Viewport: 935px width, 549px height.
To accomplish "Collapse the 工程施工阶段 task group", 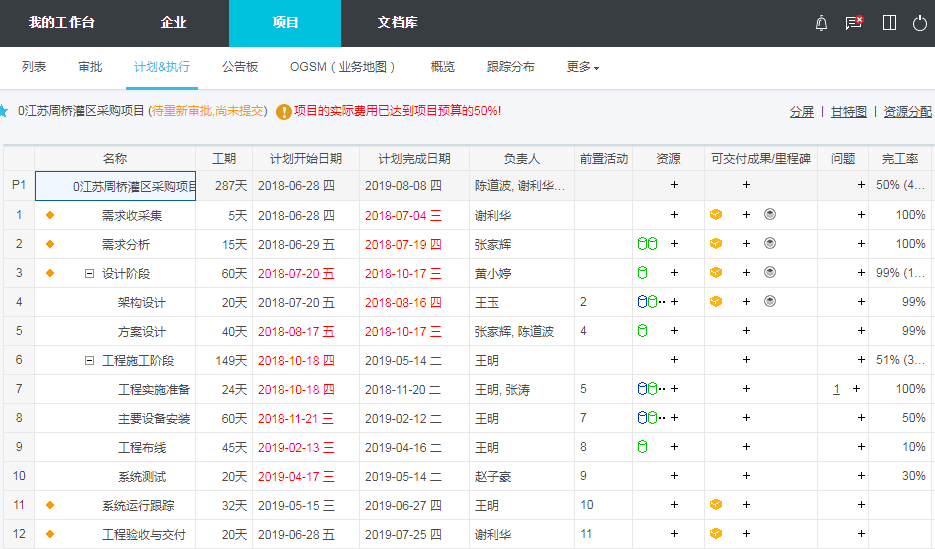I will click(x=89, y=360).
